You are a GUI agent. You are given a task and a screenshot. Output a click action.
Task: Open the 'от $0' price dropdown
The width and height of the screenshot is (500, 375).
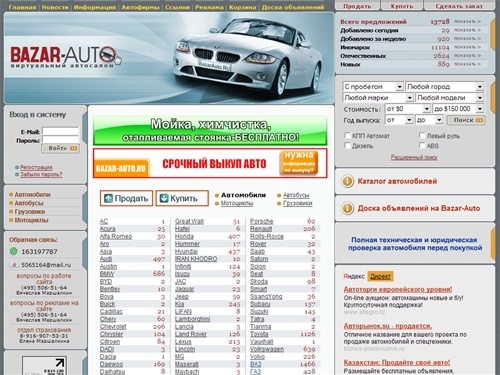408,109
